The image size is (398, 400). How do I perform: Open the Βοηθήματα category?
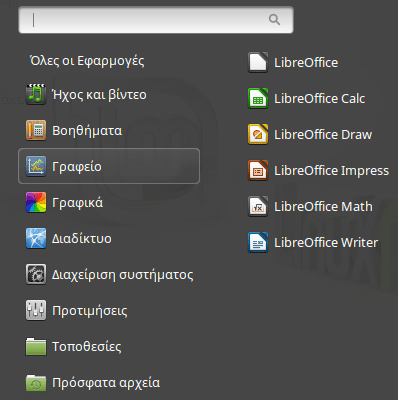tap(87, 131)
